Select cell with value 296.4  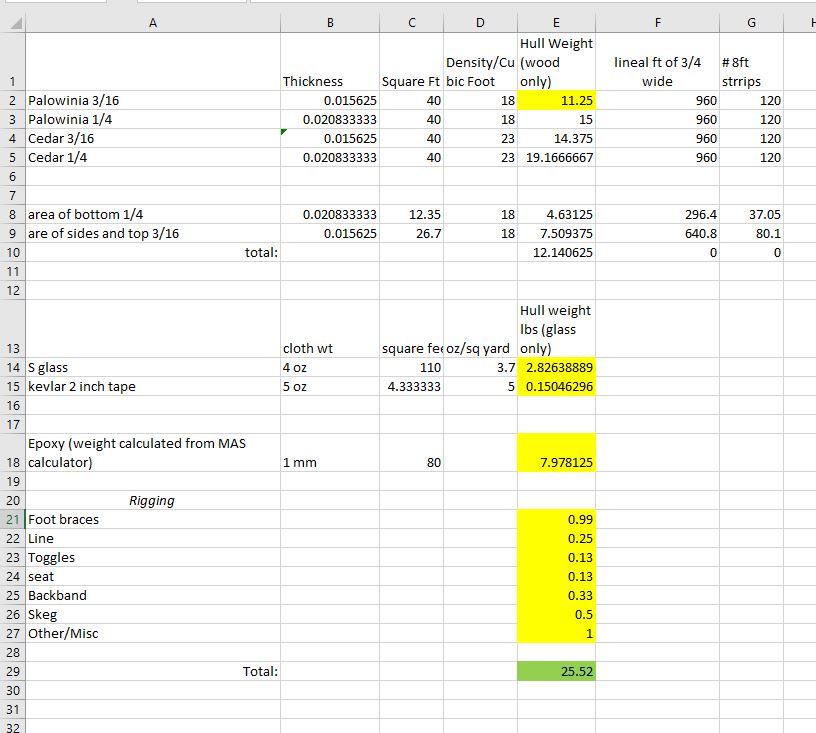point(658,214)
